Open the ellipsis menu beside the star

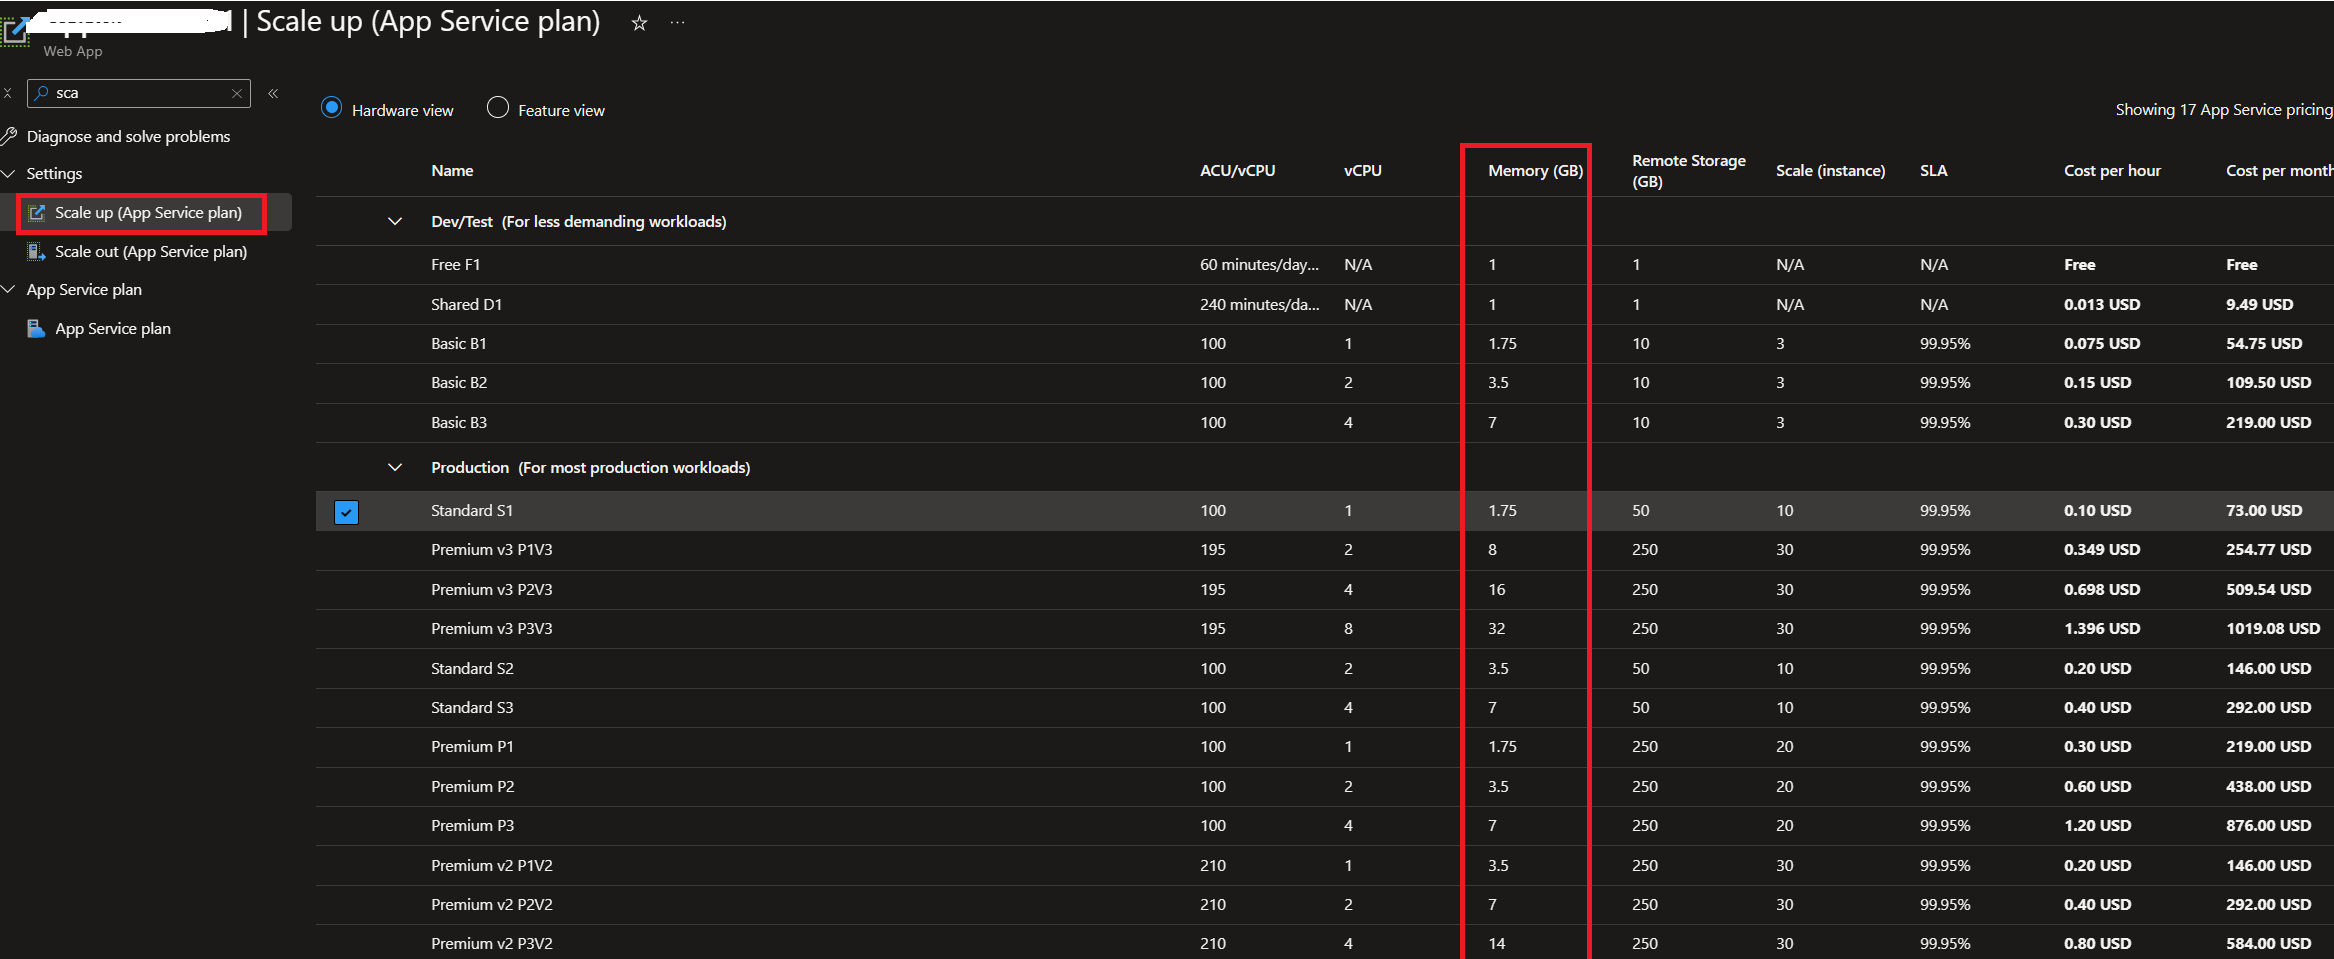click(677, 22)
